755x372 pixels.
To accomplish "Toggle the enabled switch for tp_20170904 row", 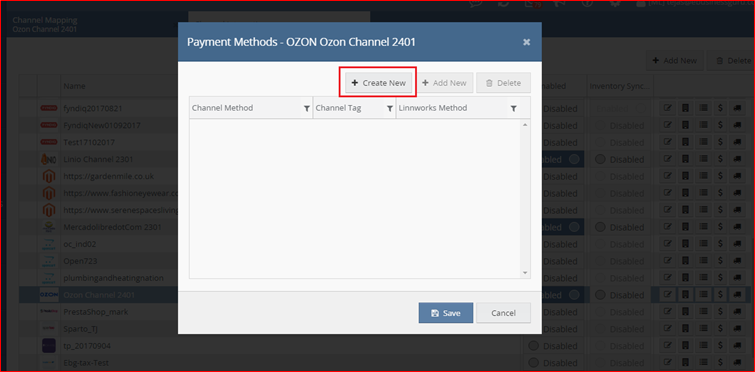I will [553, 346].
